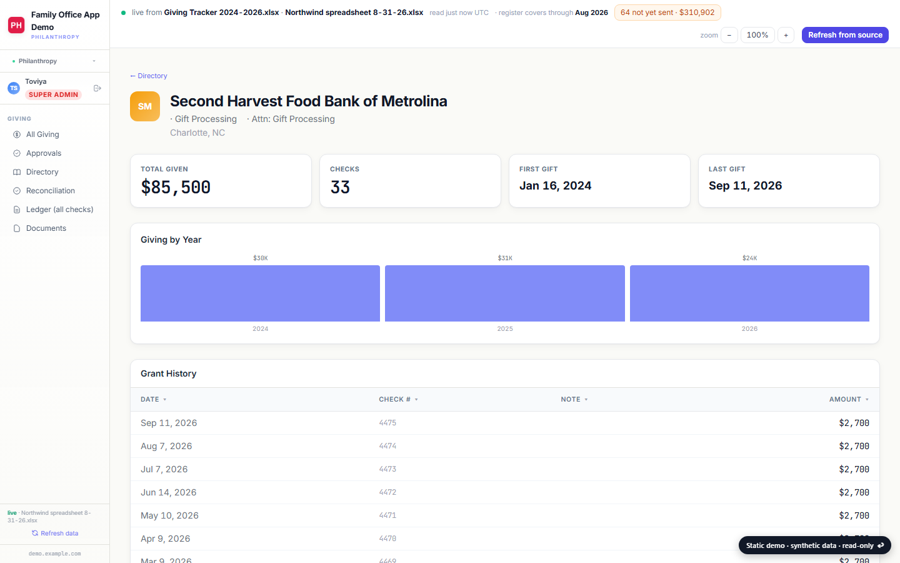Click check number 4475

tap(387, 423)
